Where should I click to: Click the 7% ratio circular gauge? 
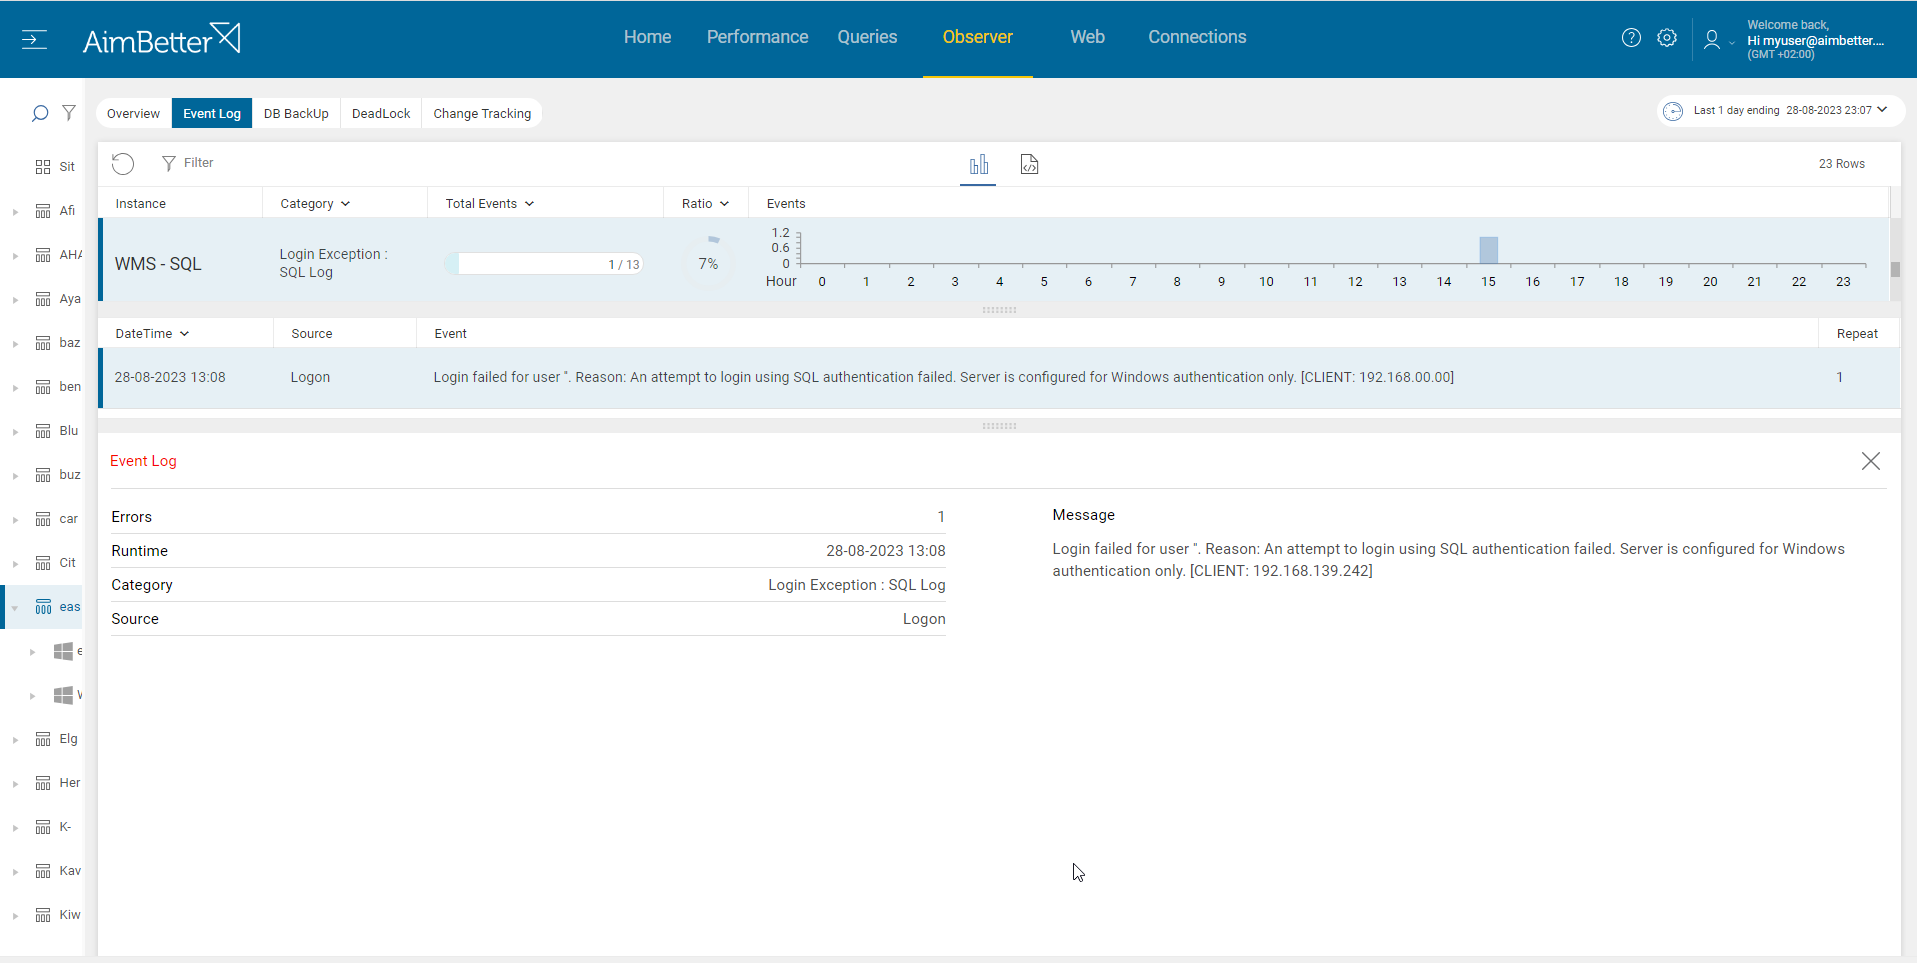pyautogui.click(x=708, y=264)
